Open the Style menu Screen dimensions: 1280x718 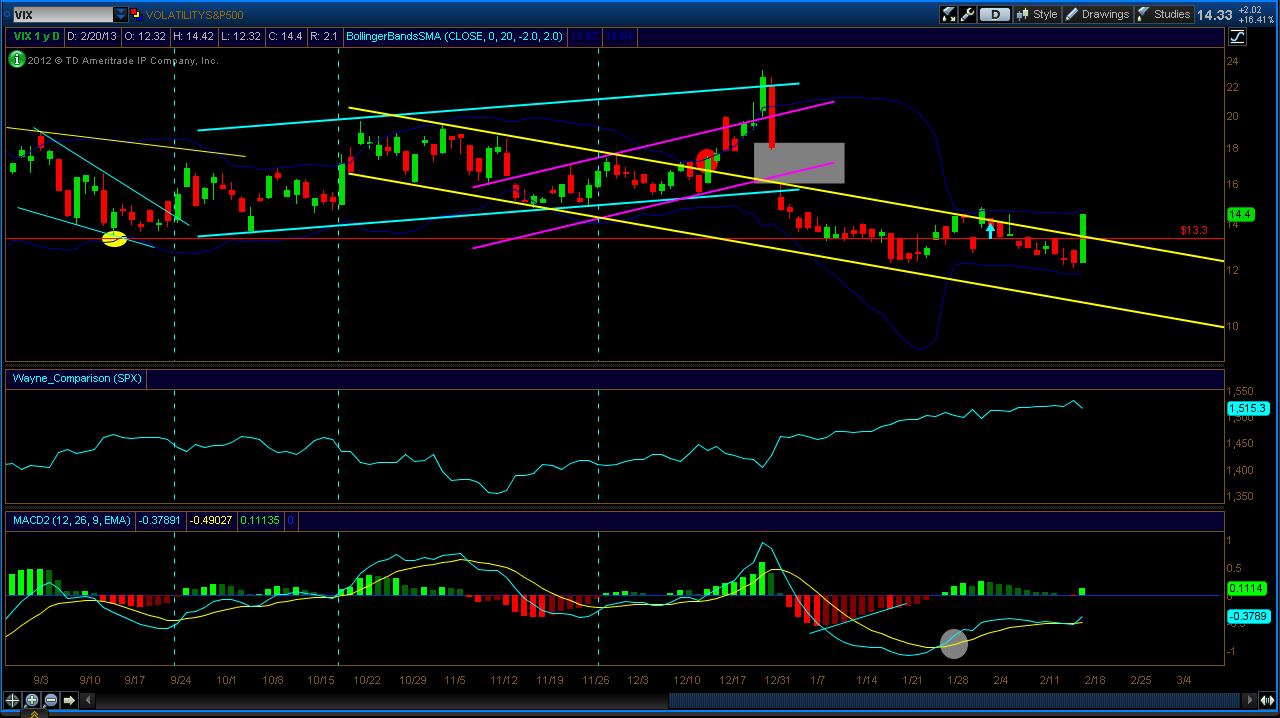point(1037,14)
